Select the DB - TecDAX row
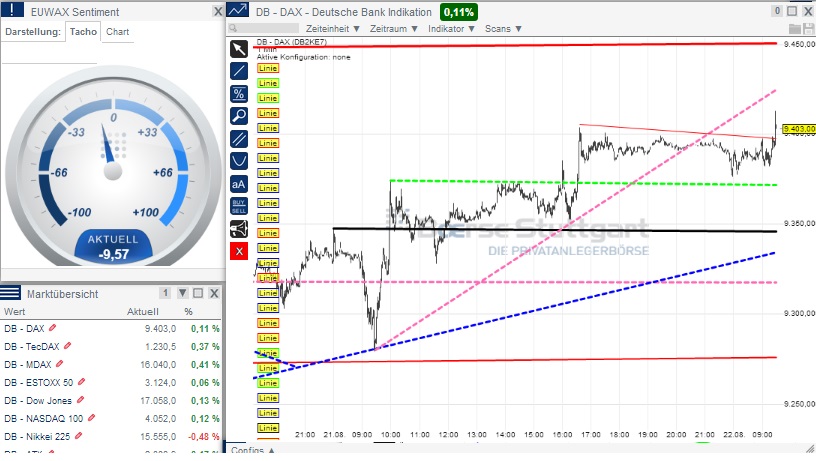 (111, 347)
